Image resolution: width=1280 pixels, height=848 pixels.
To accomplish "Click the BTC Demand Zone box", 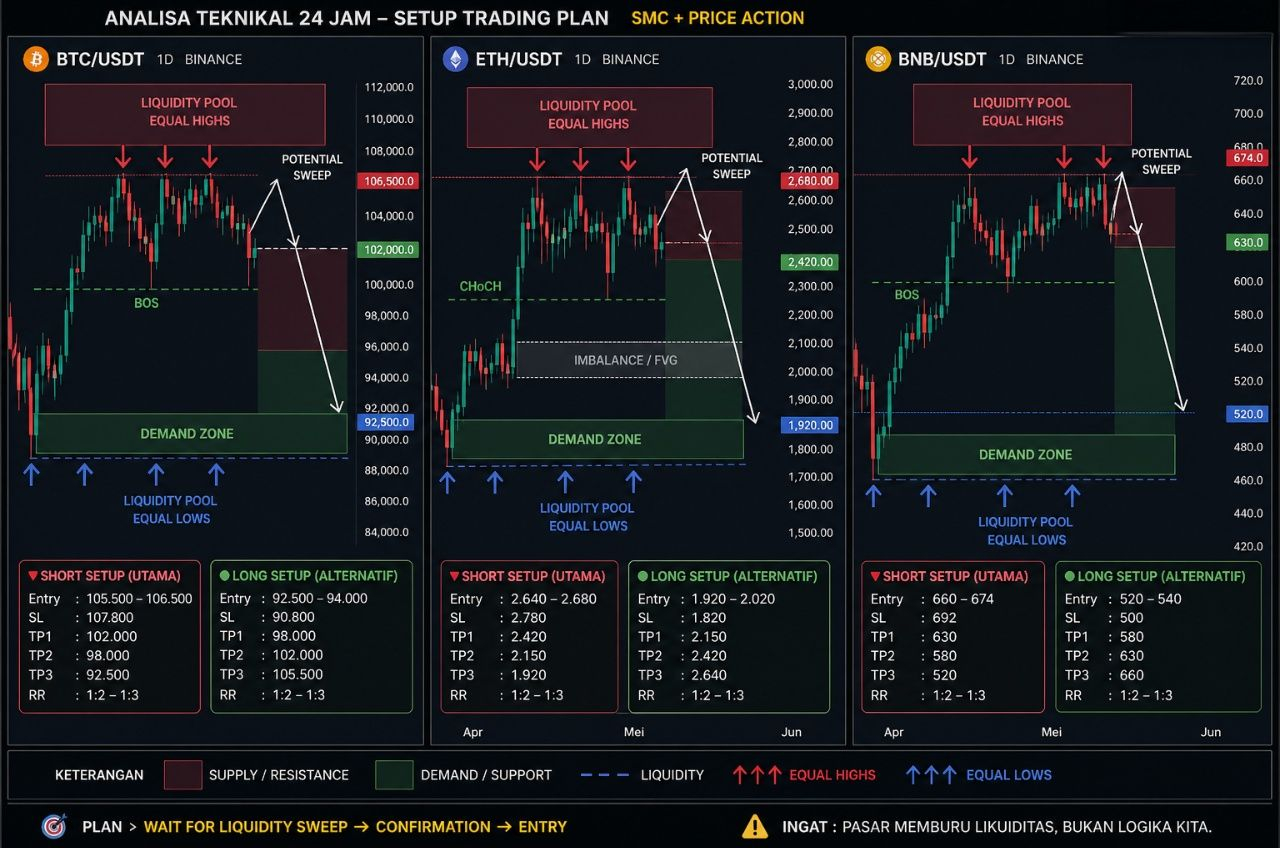I will (191, 434).
